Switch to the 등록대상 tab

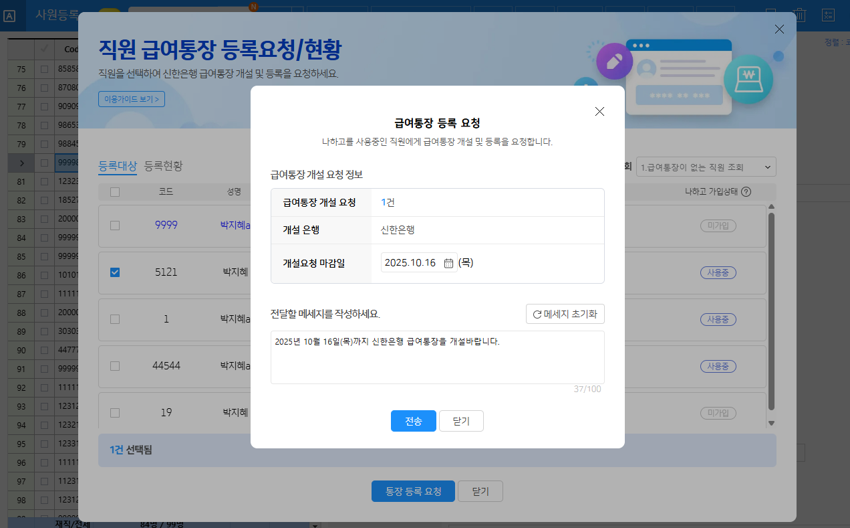click(x=118, y=166)
